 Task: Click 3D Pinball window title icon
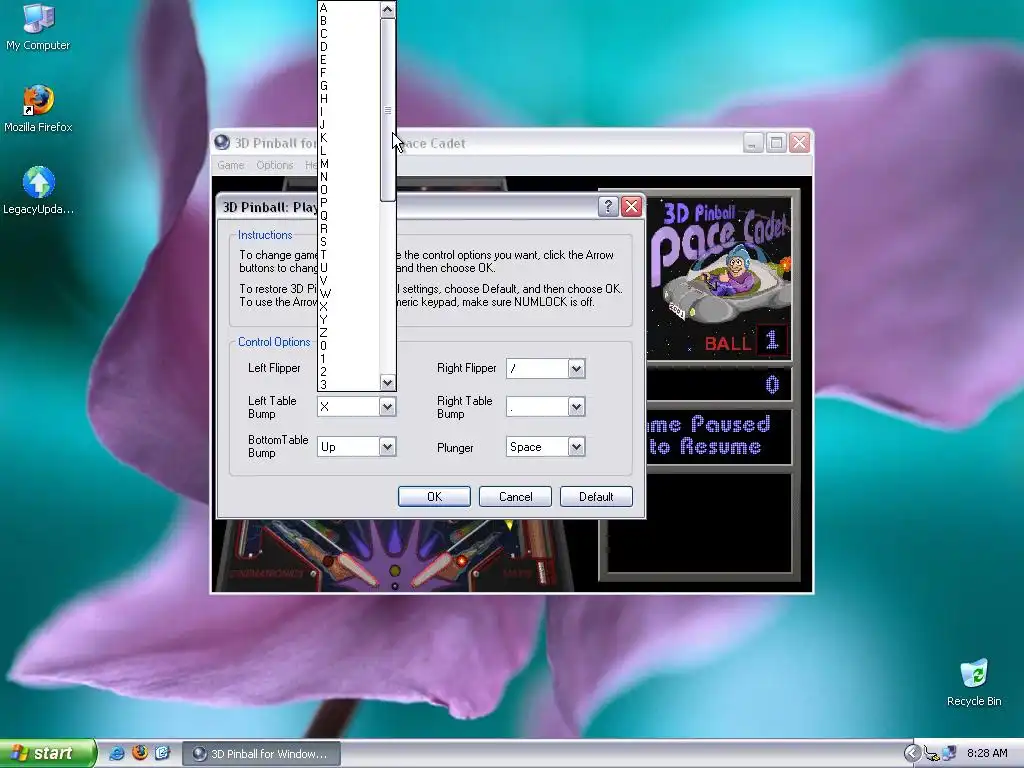222,142
